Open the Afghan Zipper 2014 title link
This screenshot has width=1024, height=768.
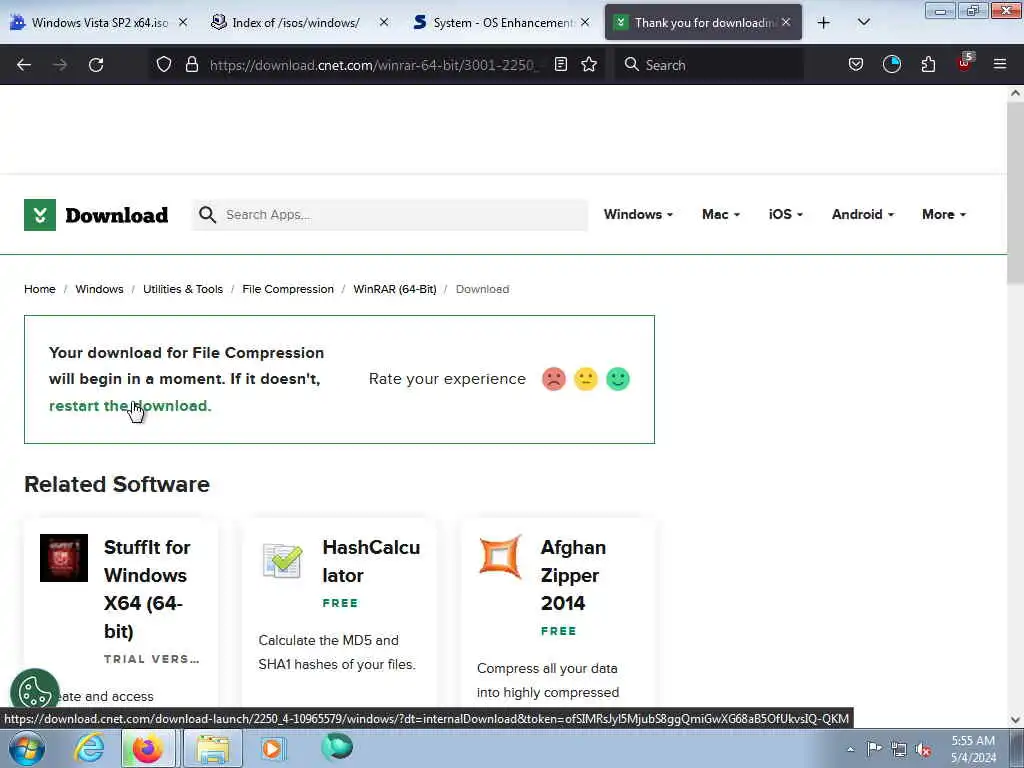tap(573, 575)
